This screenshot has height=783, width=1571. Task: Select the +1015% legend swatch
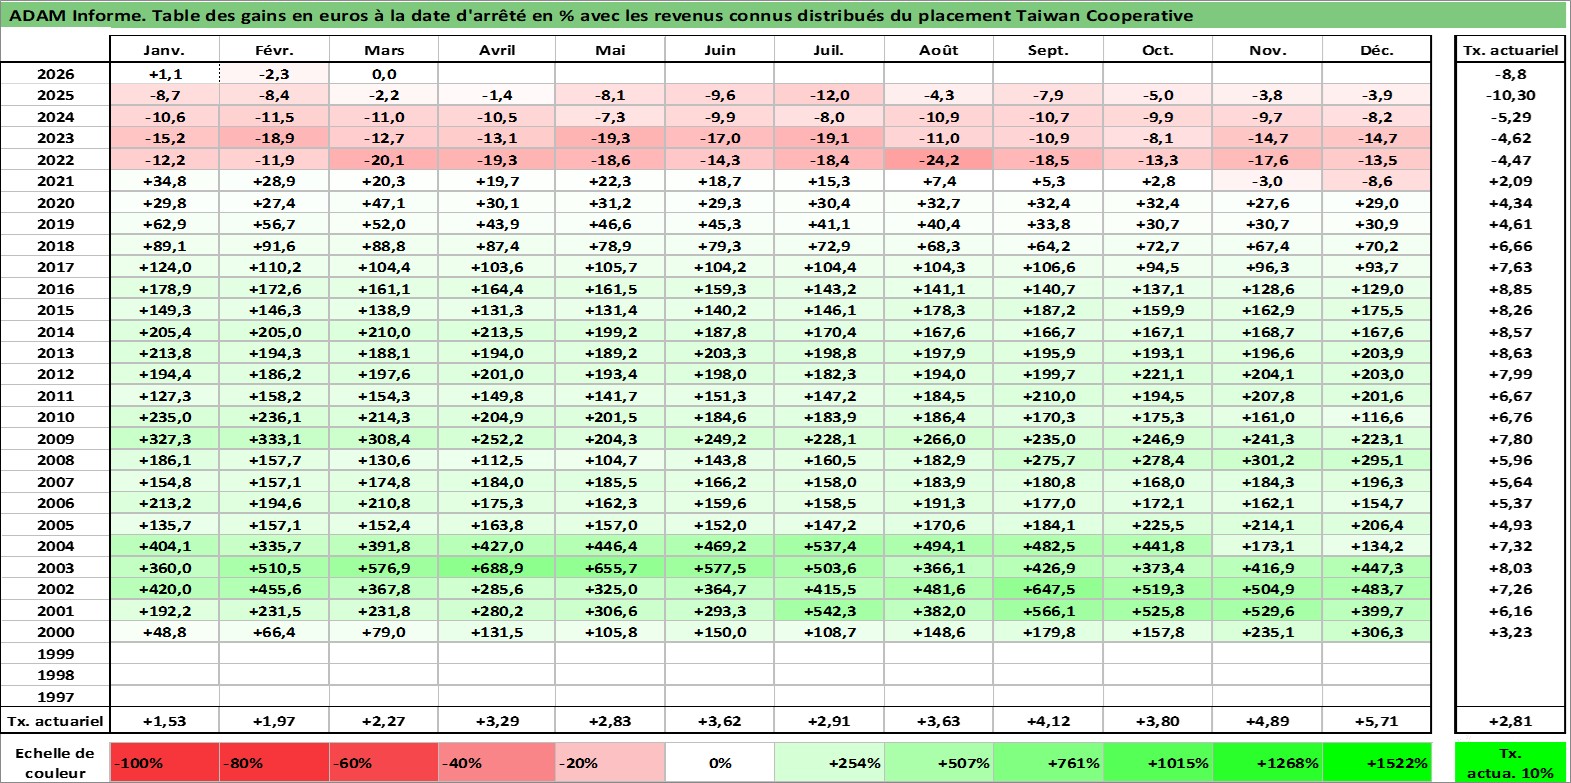[x=1158, y=762]
